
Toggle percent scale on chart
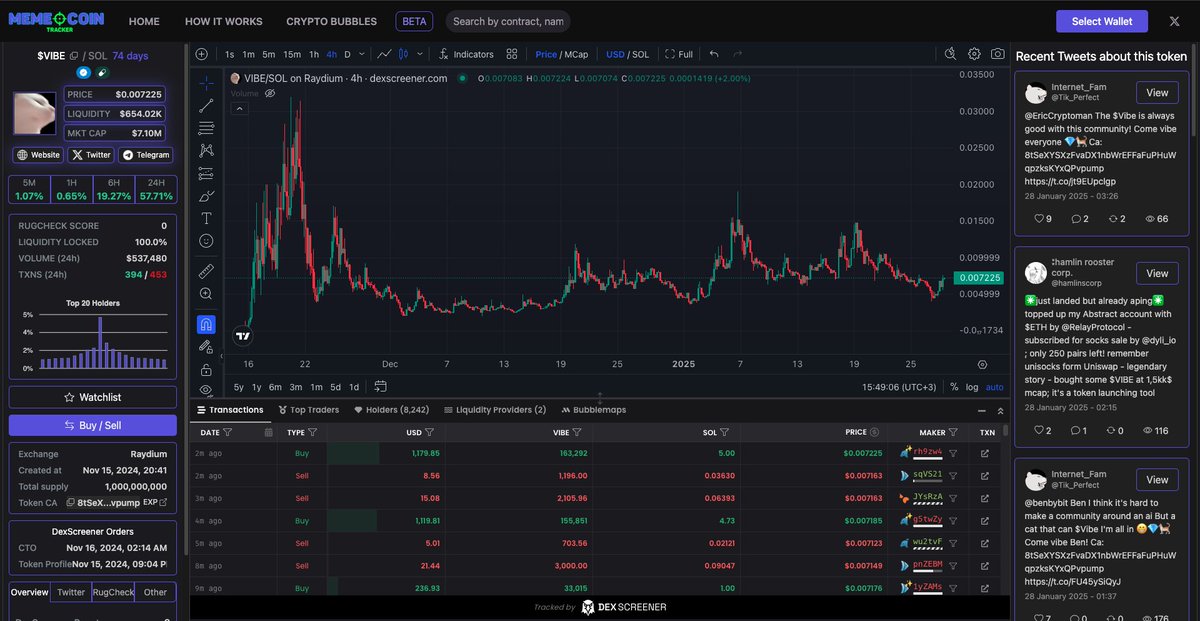[954, 387]
